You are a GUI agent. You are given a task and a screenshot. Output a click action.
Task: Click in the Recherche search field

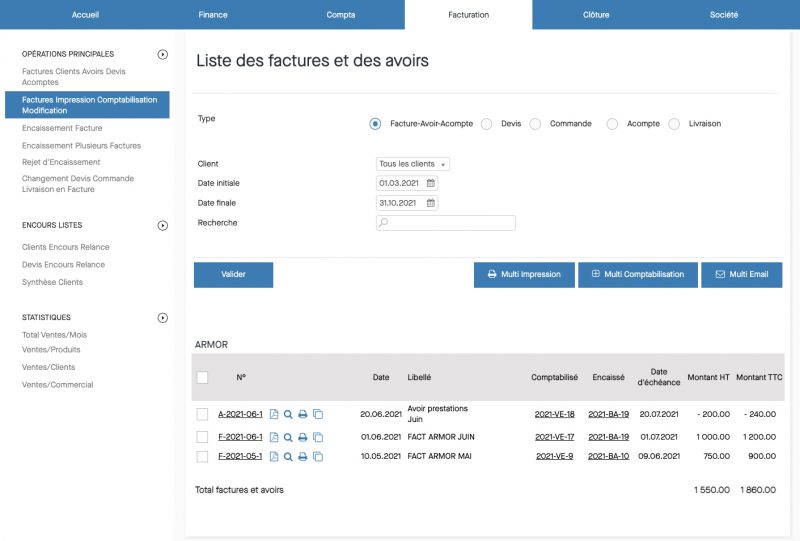click(446, 223)
